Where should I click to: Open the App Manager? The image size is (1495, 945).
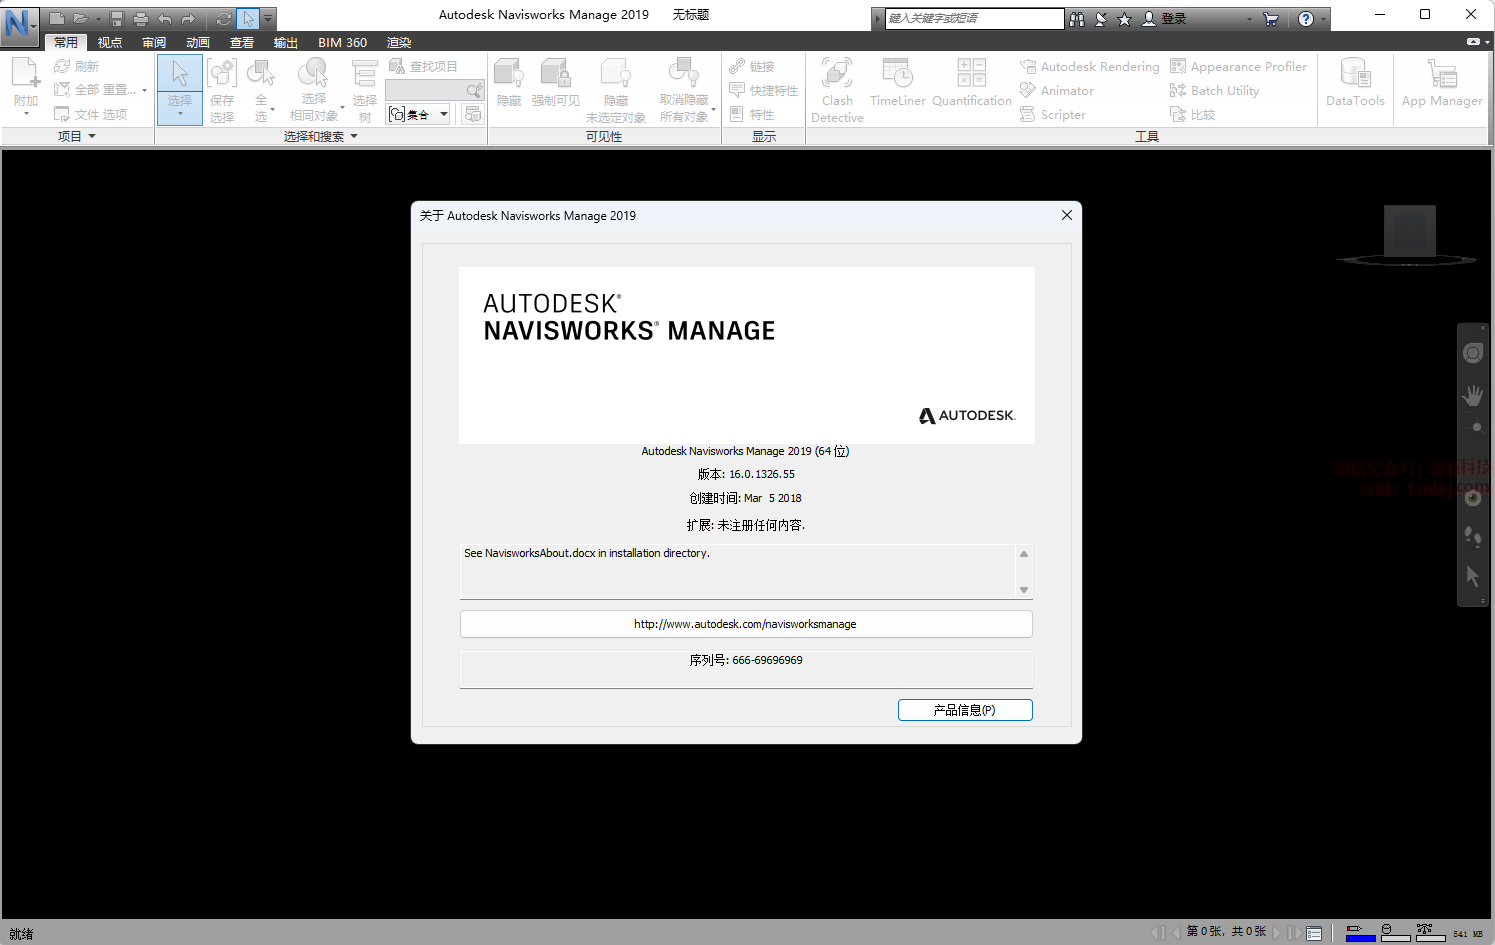[x=1441, y=75]
